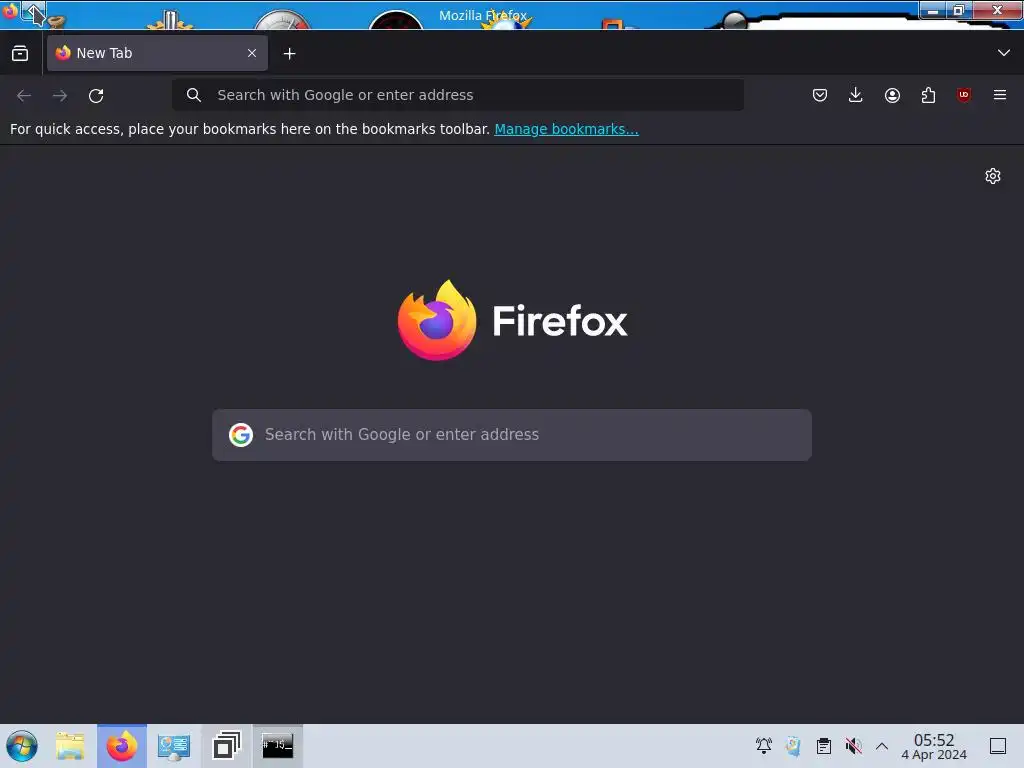Go forward one page

tap(60, 95)
